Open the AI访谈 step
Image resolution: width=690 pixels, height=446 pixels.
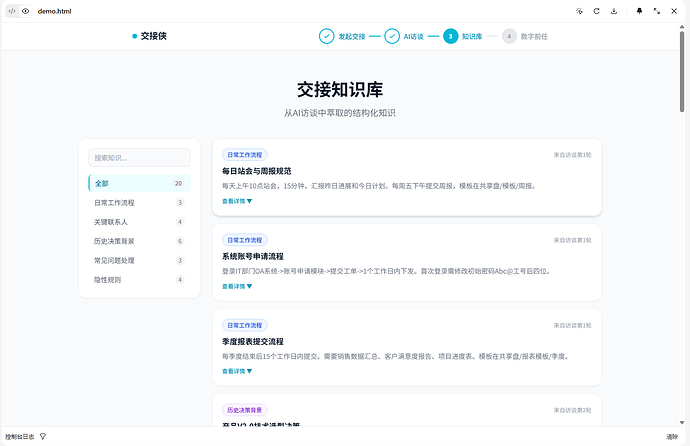[x=404, y=37]
